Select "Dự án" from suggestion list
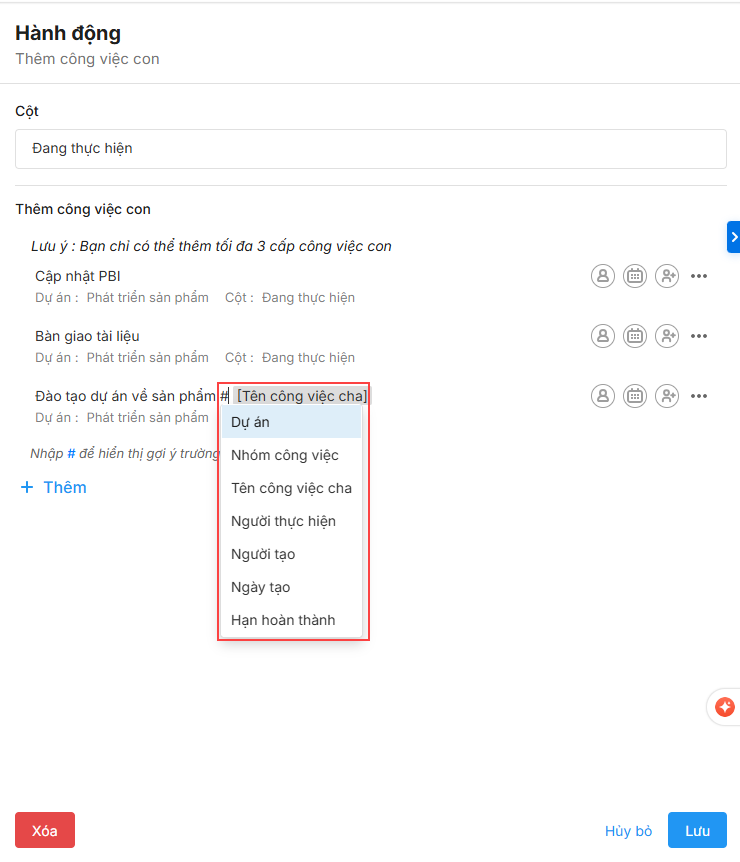Viewport: 740px width, 862px height. tap(290, 422)
